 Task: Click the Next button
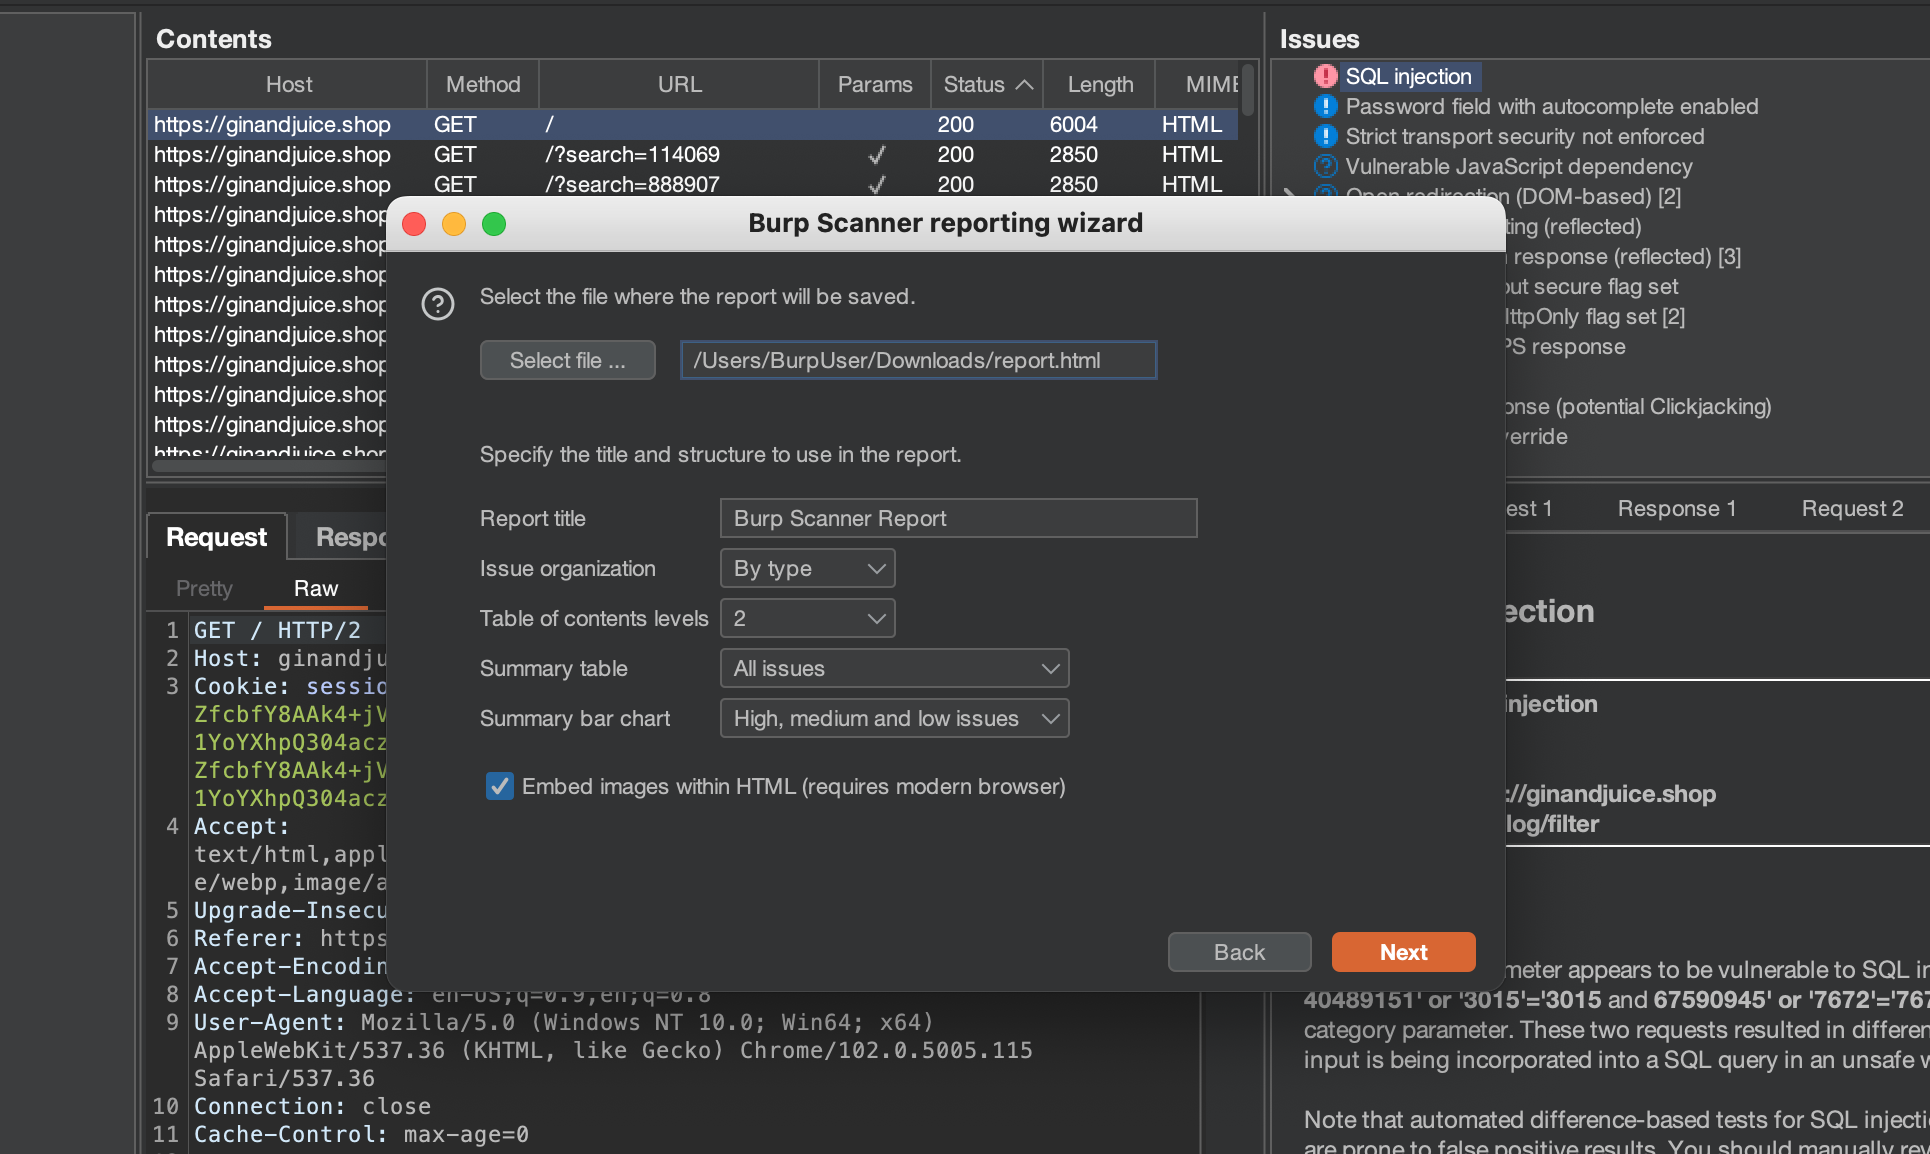point(1403,951)
